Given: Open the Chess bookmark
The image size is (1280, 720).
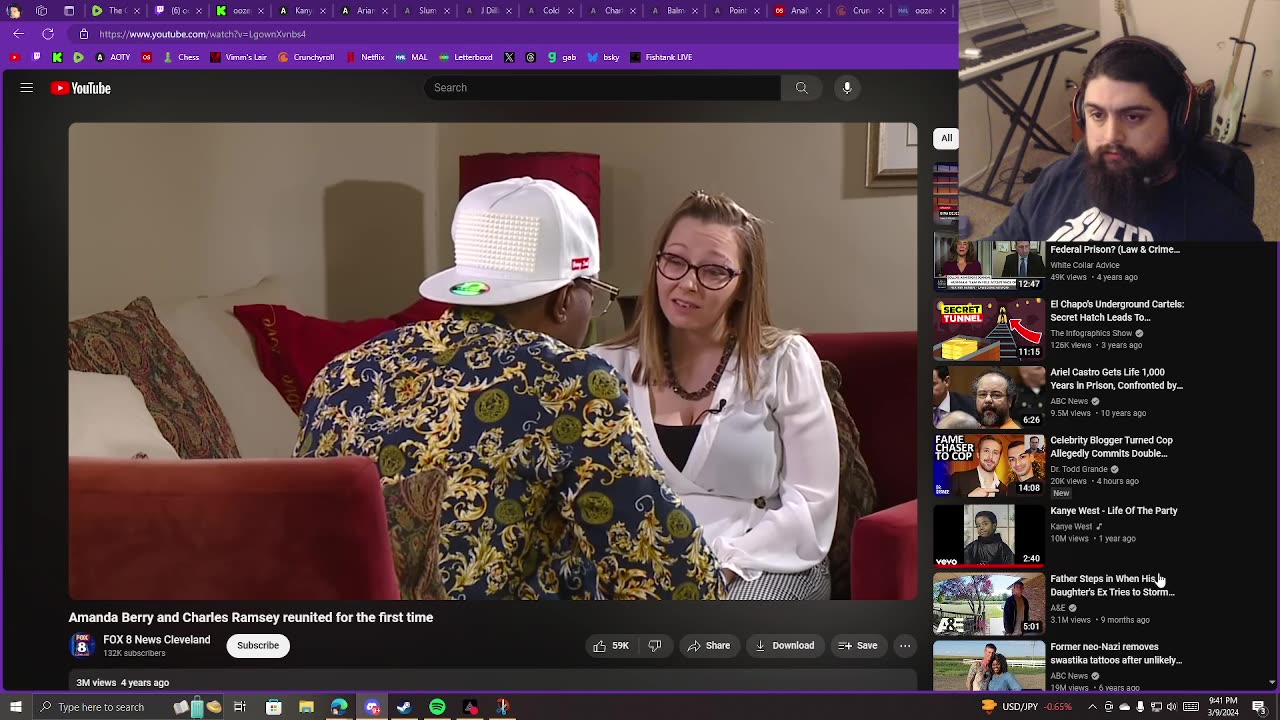Looking at the screenshot, I should [181, 57].
